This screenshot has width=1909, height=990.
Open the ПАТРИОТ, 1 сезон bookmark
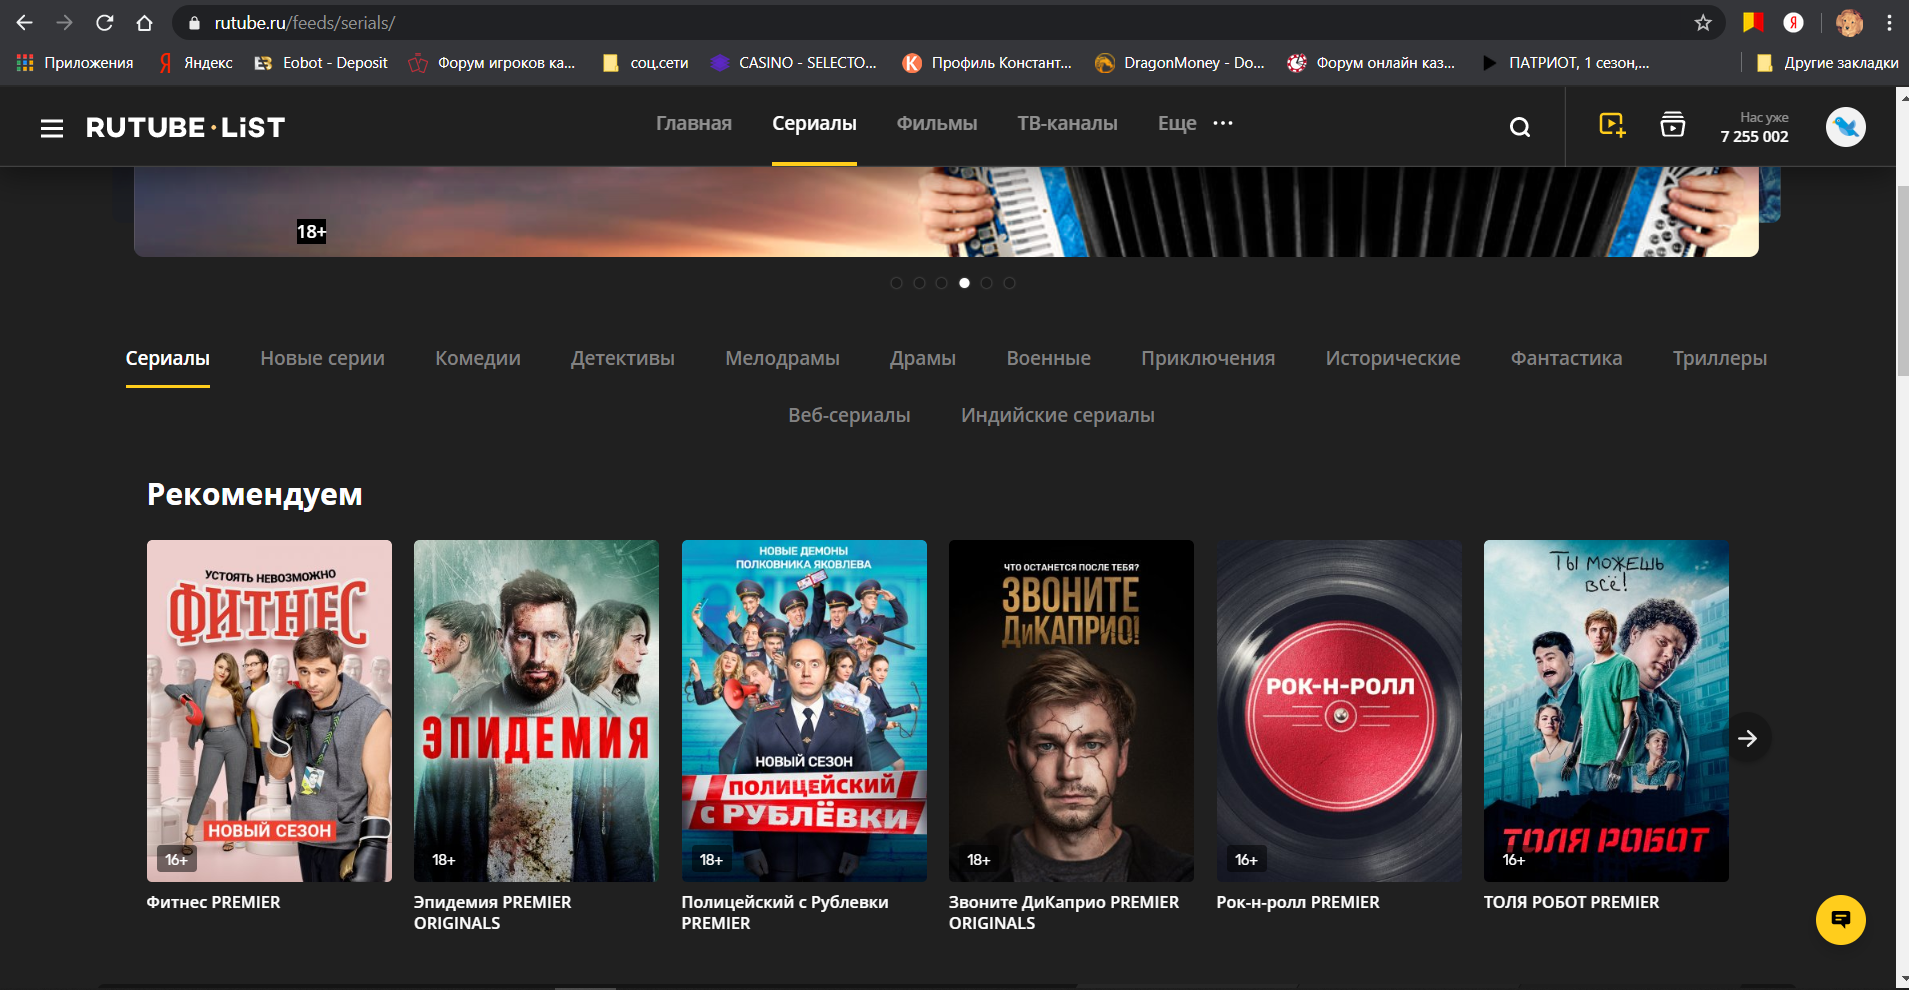pos(1565,62)
